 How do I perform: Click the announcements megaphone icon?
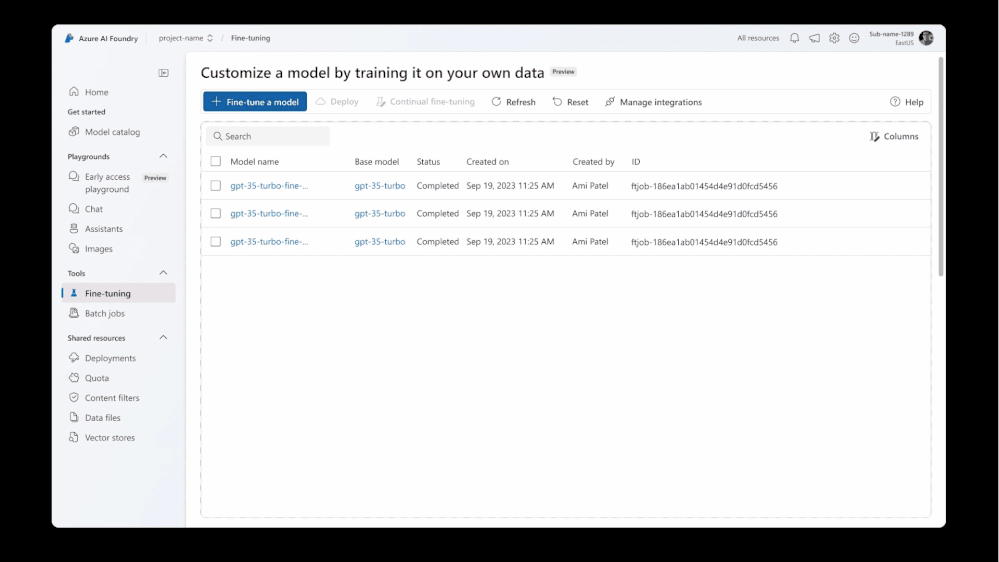click(x=814, y=38)
